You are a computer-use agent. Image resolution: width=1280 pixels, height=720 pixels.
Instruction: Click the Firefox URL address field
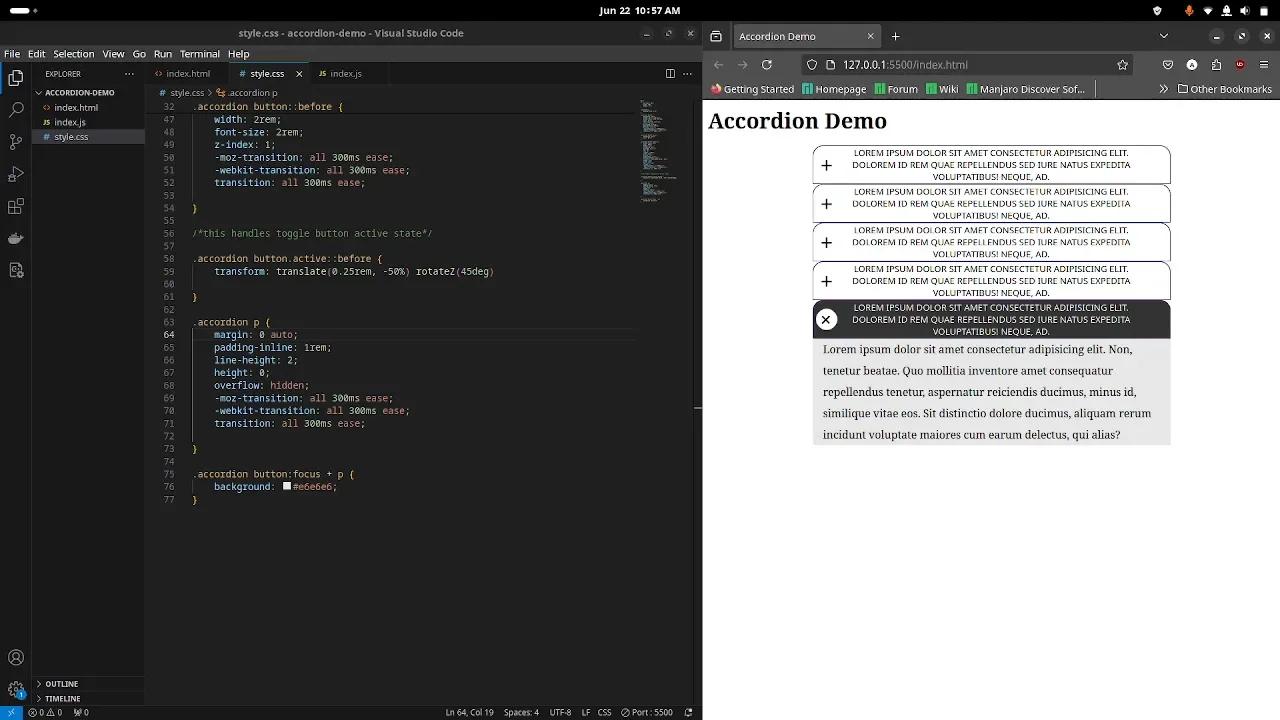coord(968,65)
